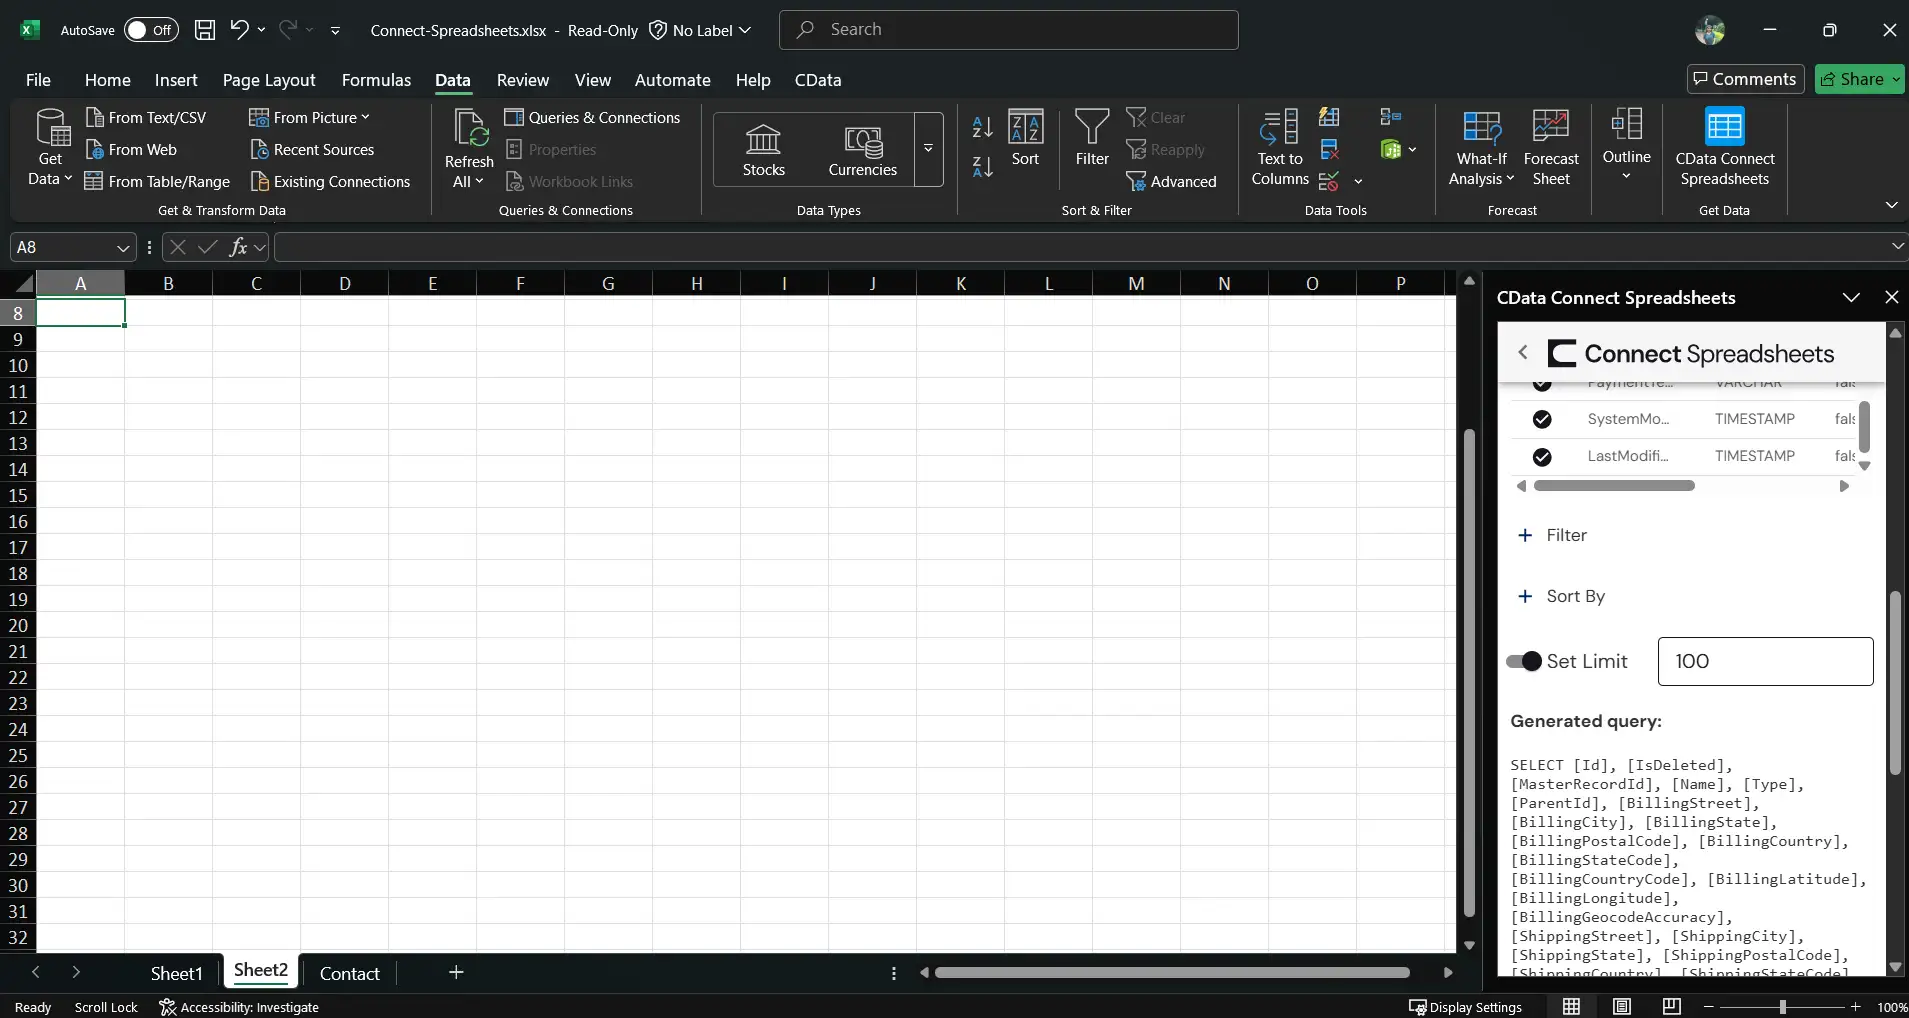The width and height of the screenshot is (1909, 1018).
Task: Open the Name Box dropdown
Action: pos(123,247)
